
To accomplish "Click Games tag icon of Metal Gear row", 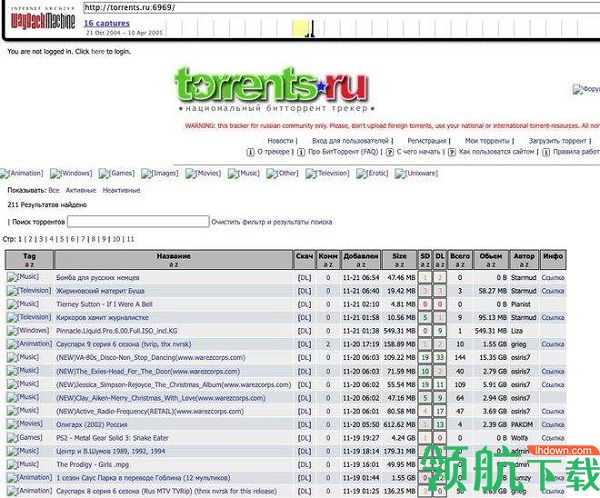I will tap(25, 437).
